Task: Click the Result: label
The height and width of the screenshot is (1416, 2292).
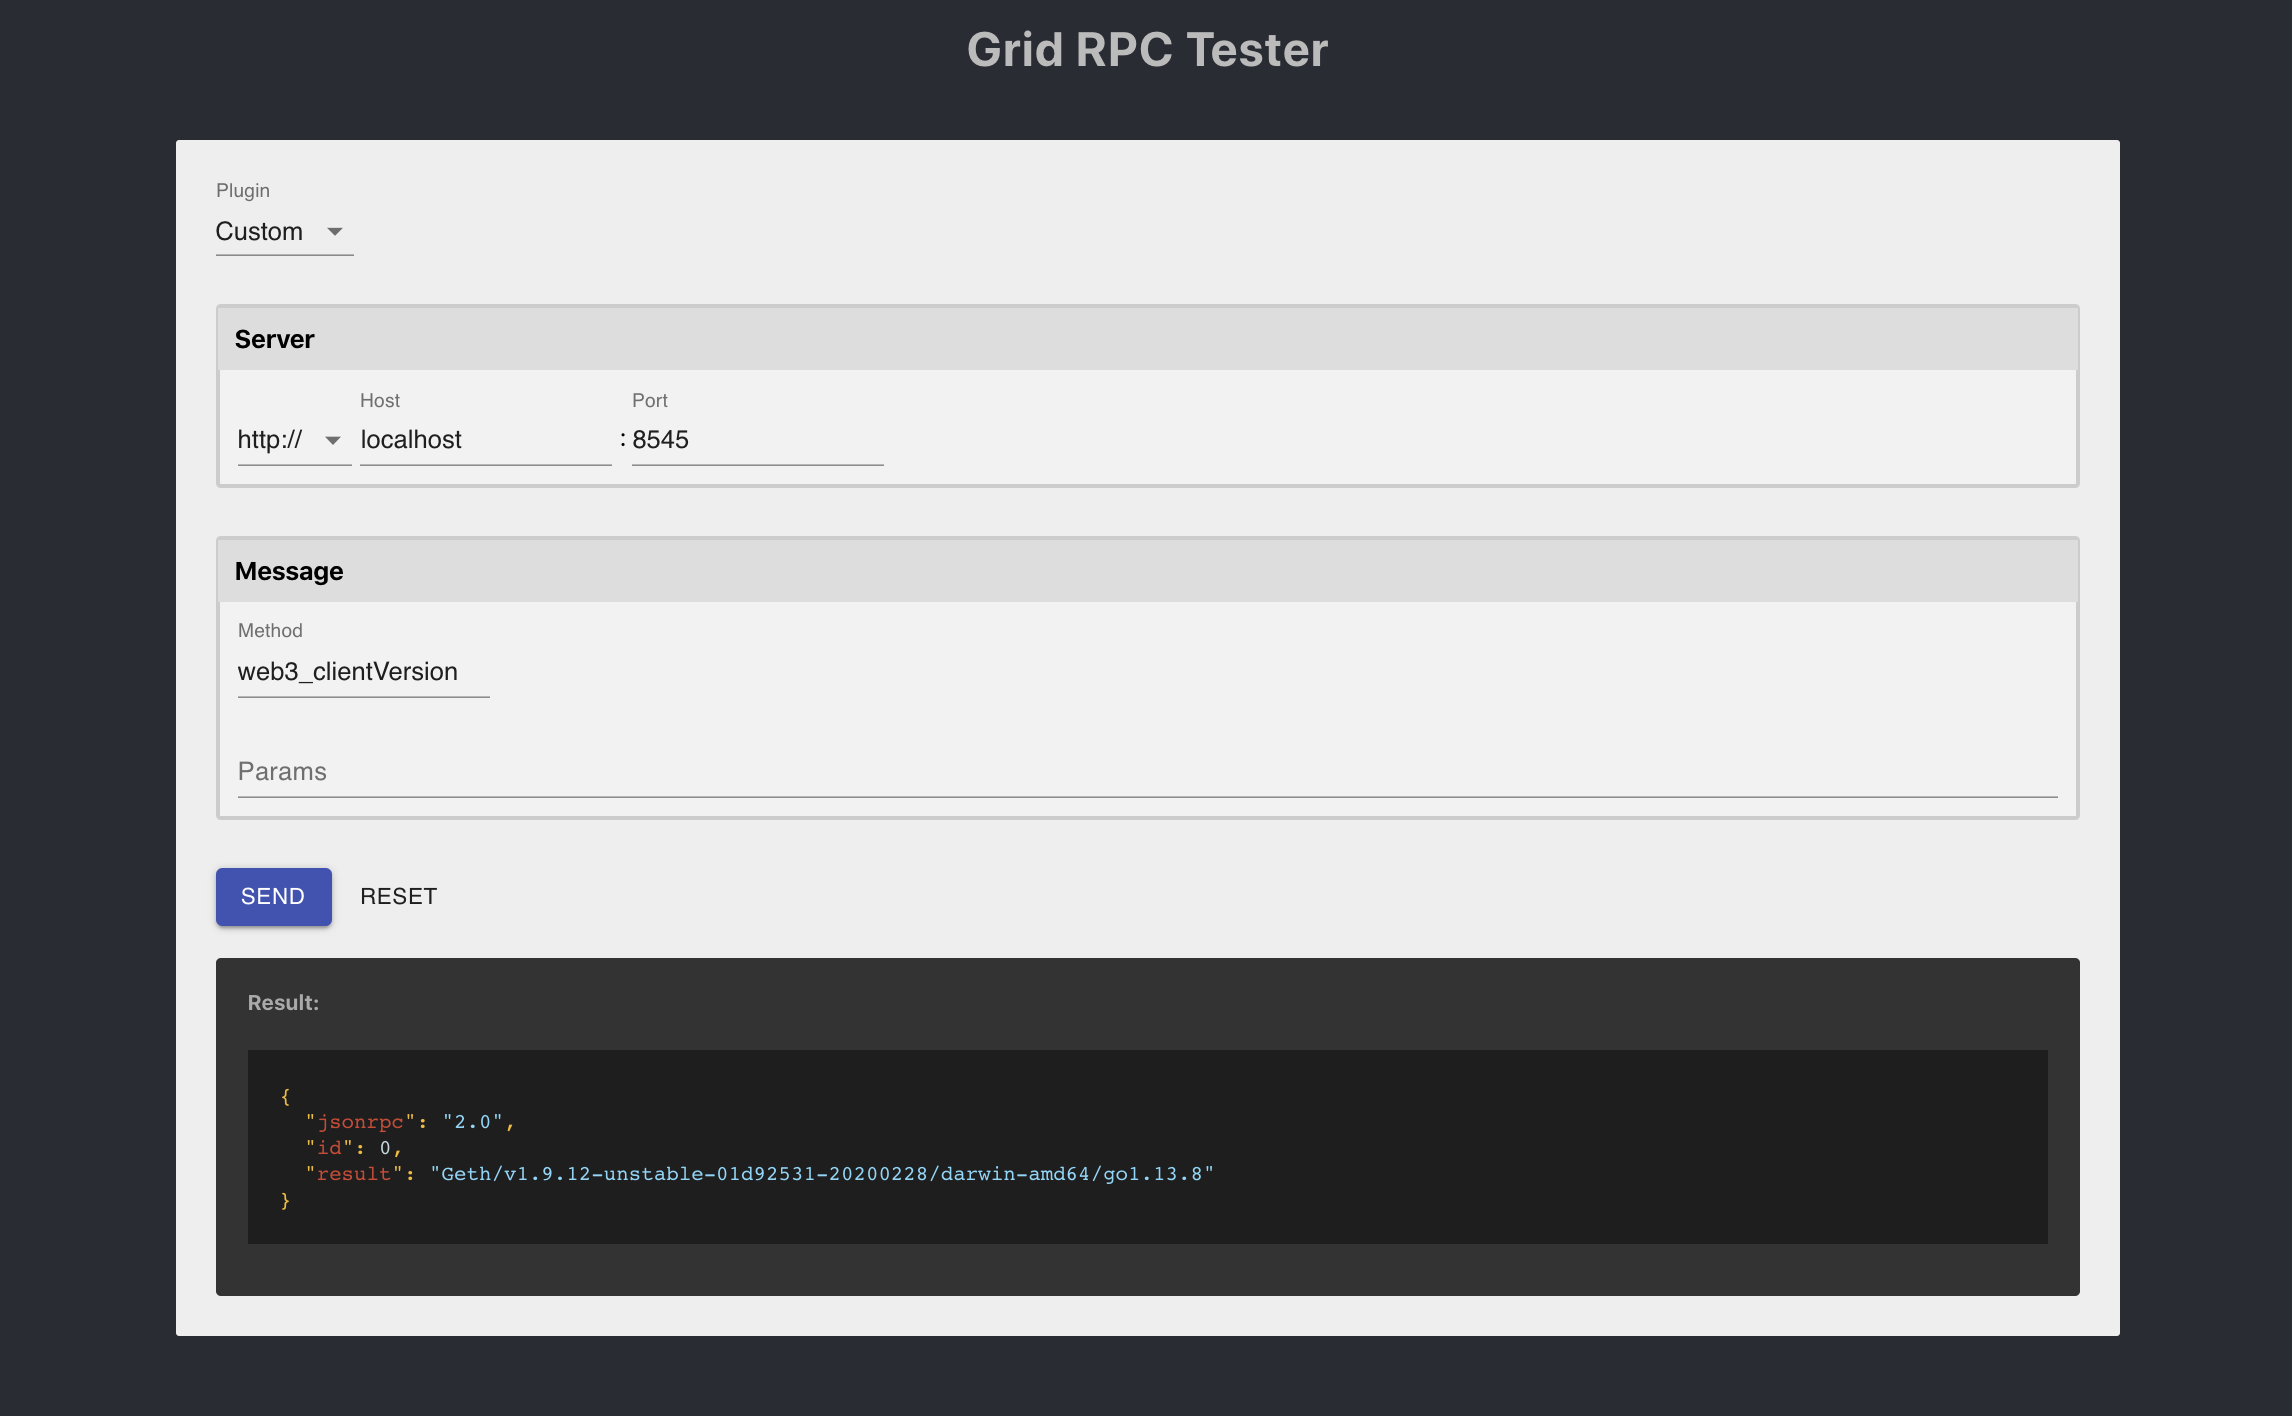Action: 283,1003
